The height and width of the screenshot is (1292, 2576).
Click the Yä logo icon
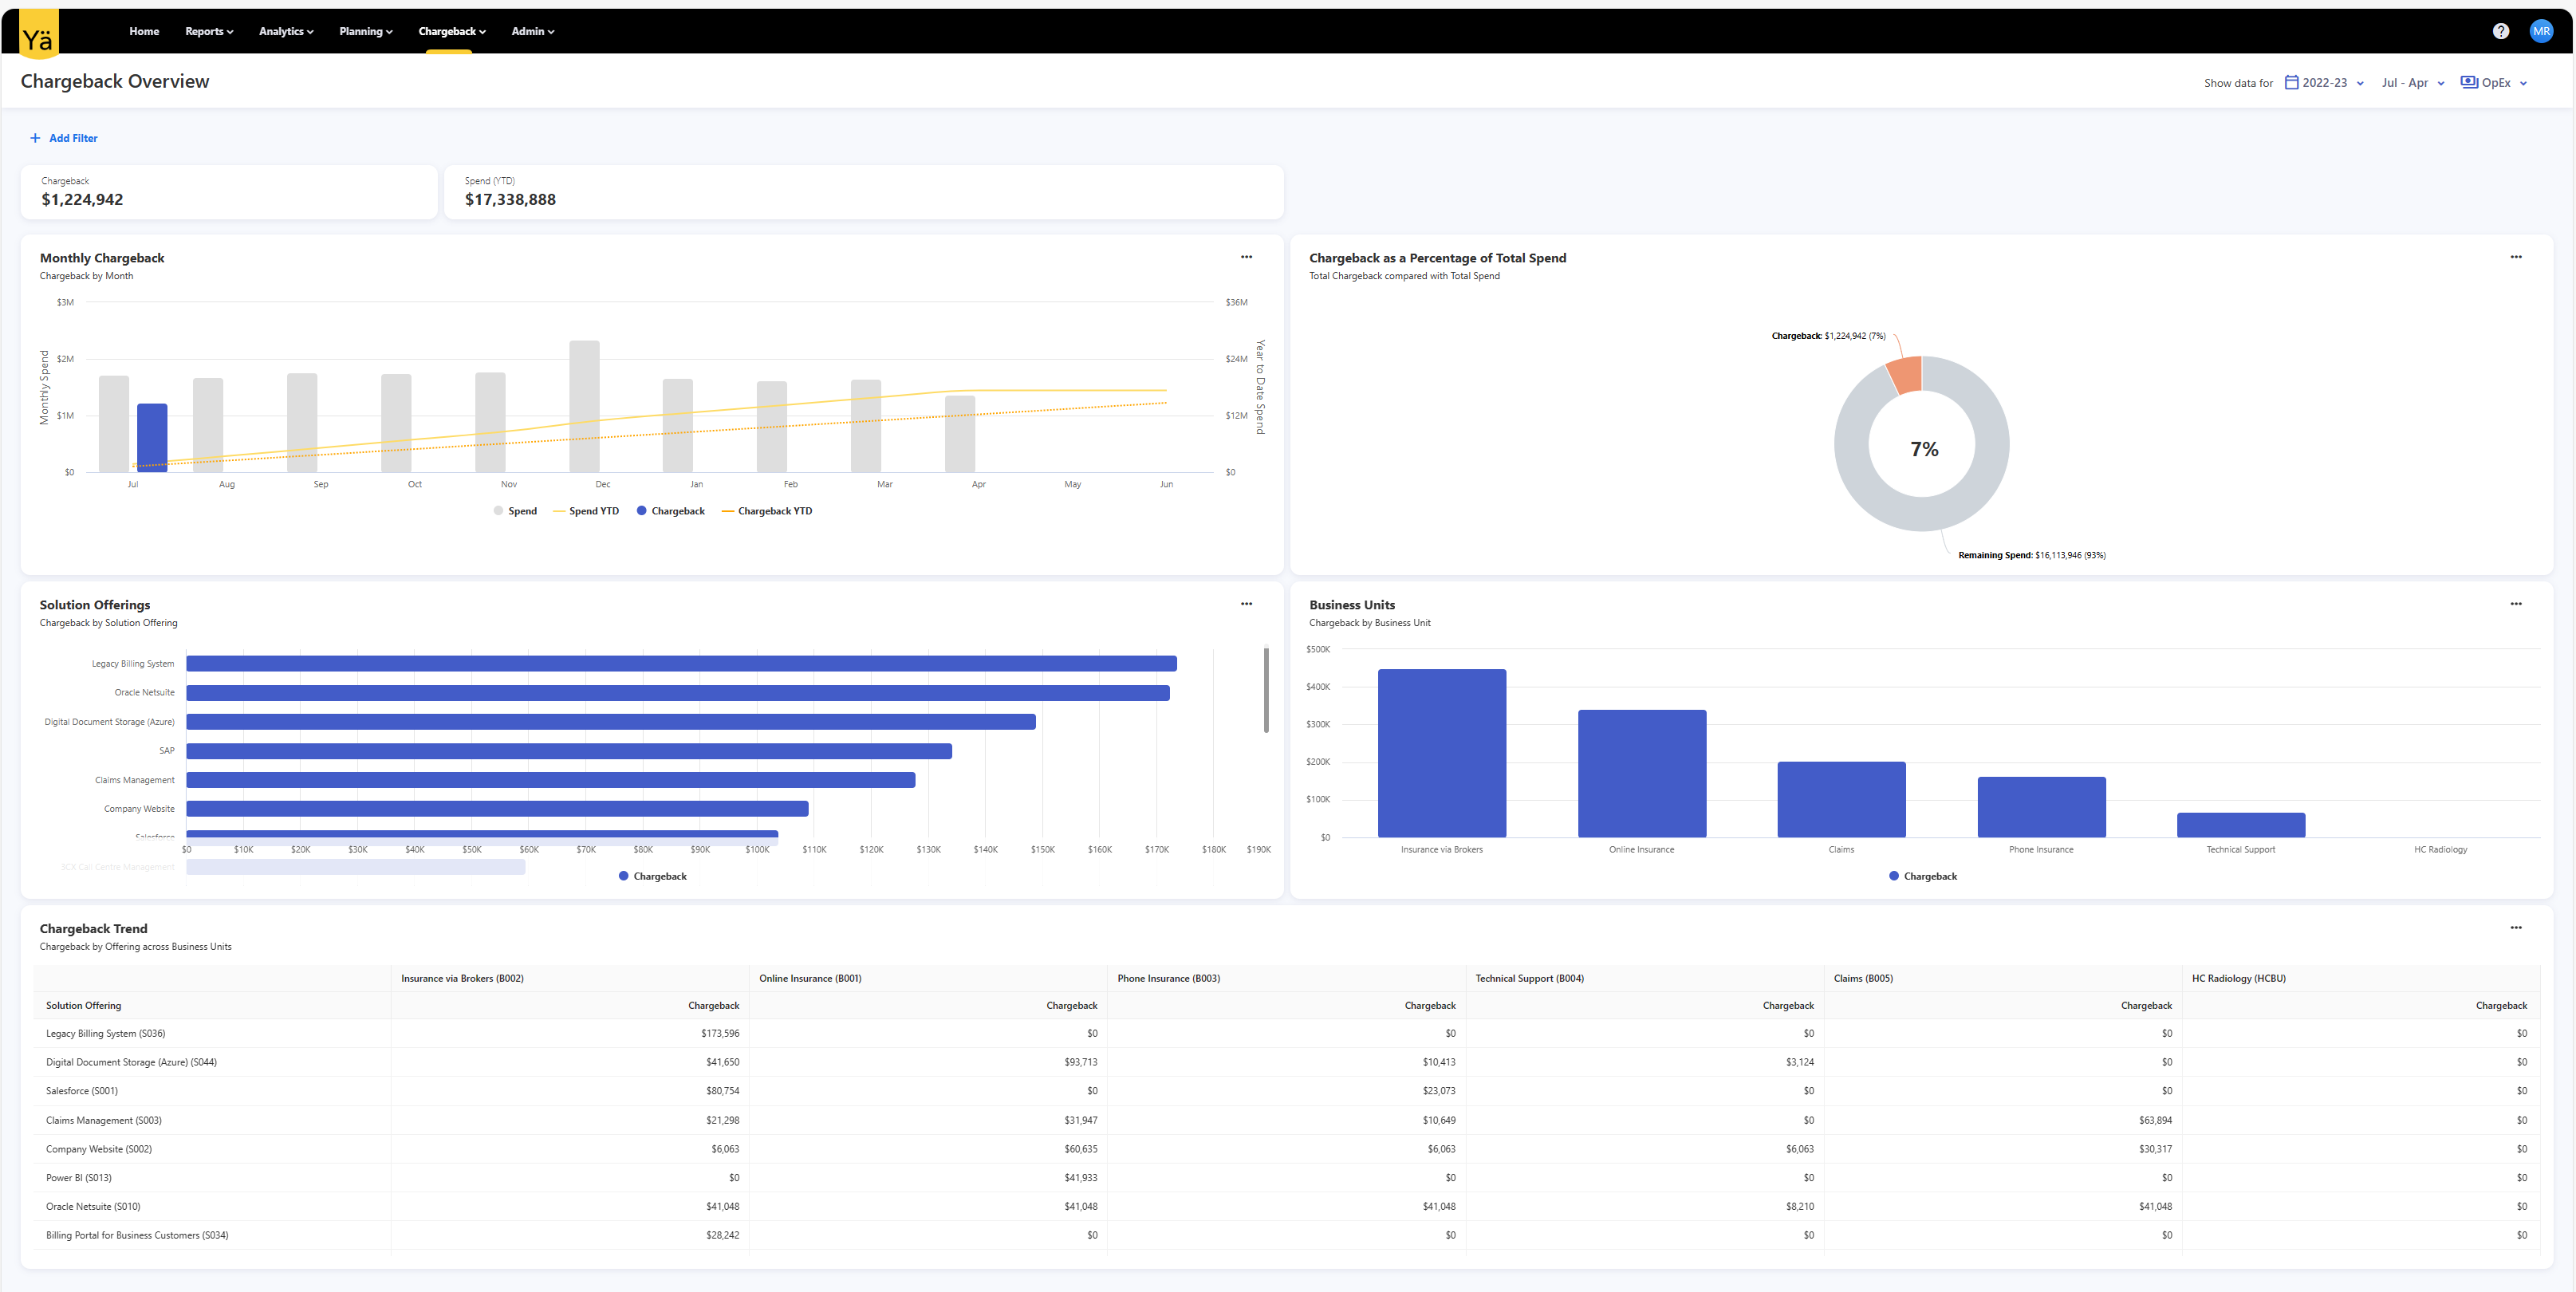(38, 35)
